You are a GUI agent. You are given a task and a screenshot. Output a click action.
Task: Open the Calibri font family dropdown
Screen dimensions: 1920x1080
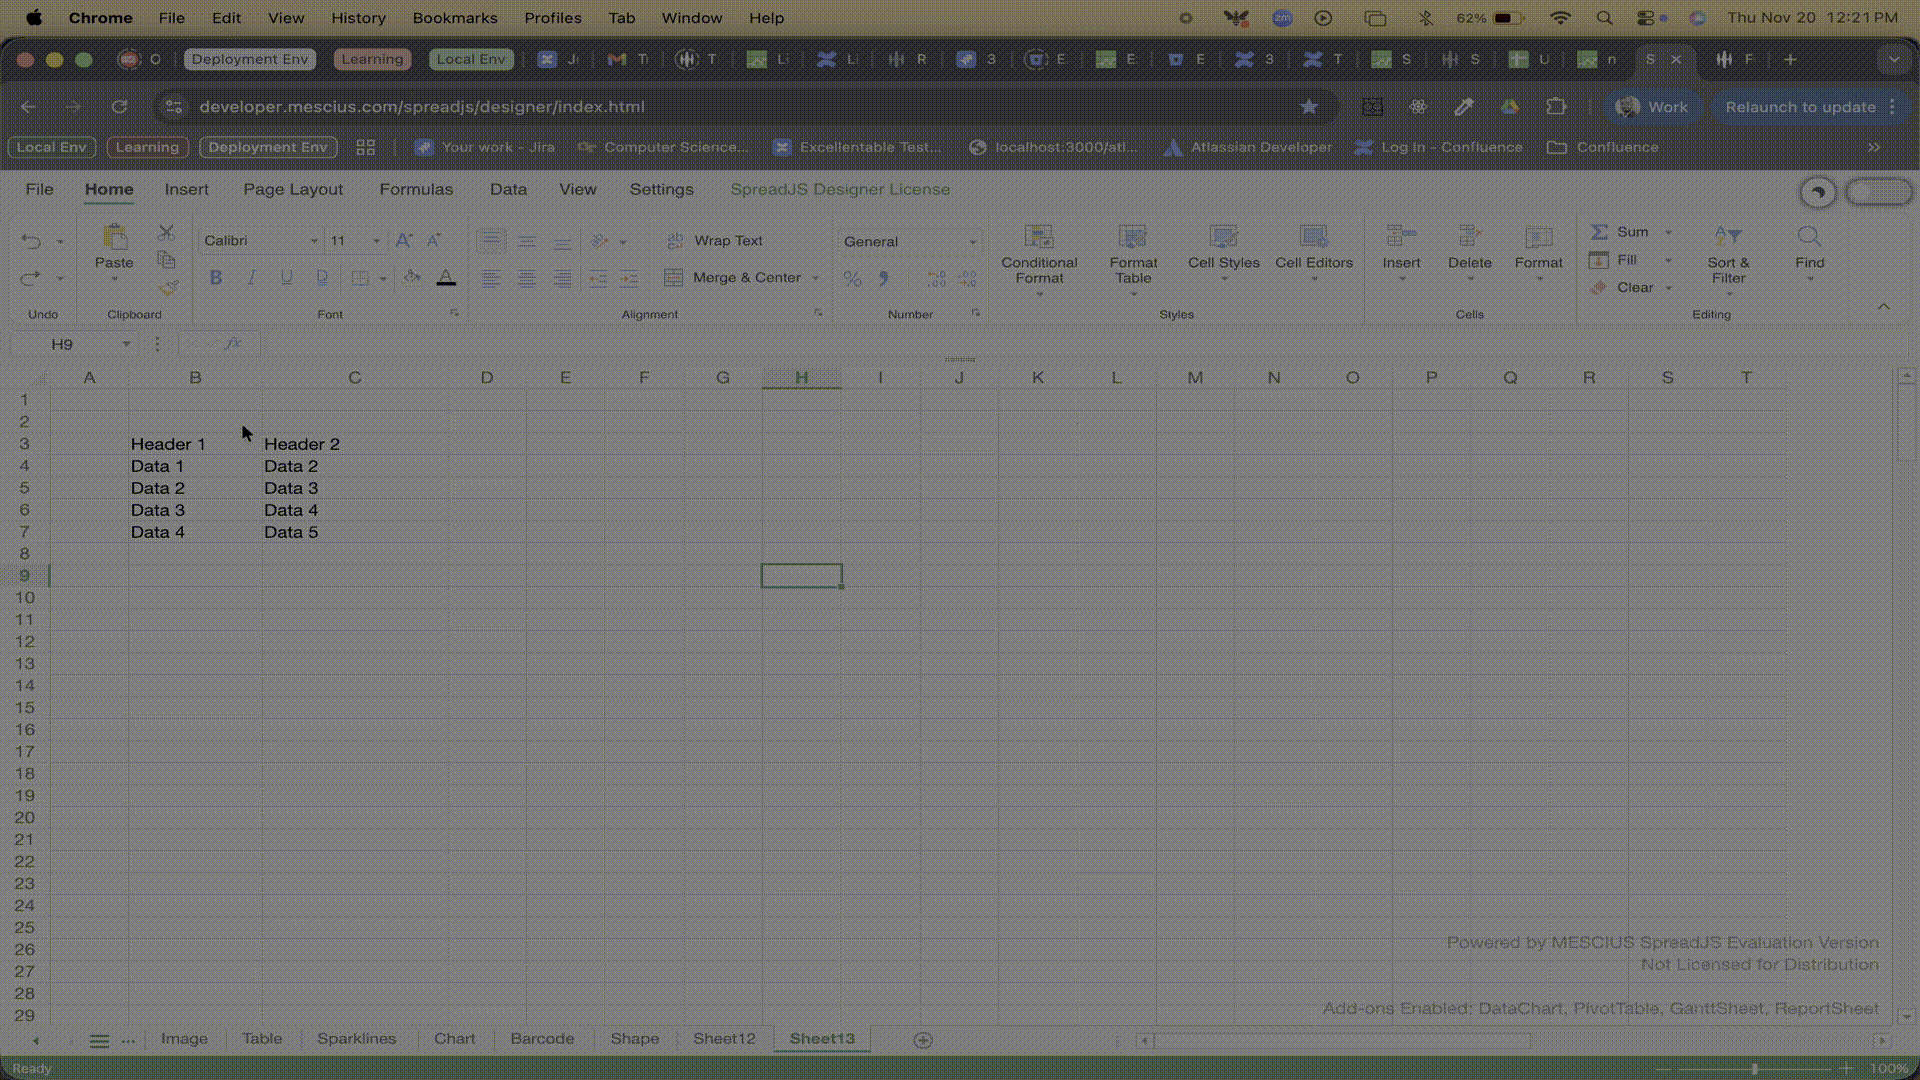click(x=313, y=241)
